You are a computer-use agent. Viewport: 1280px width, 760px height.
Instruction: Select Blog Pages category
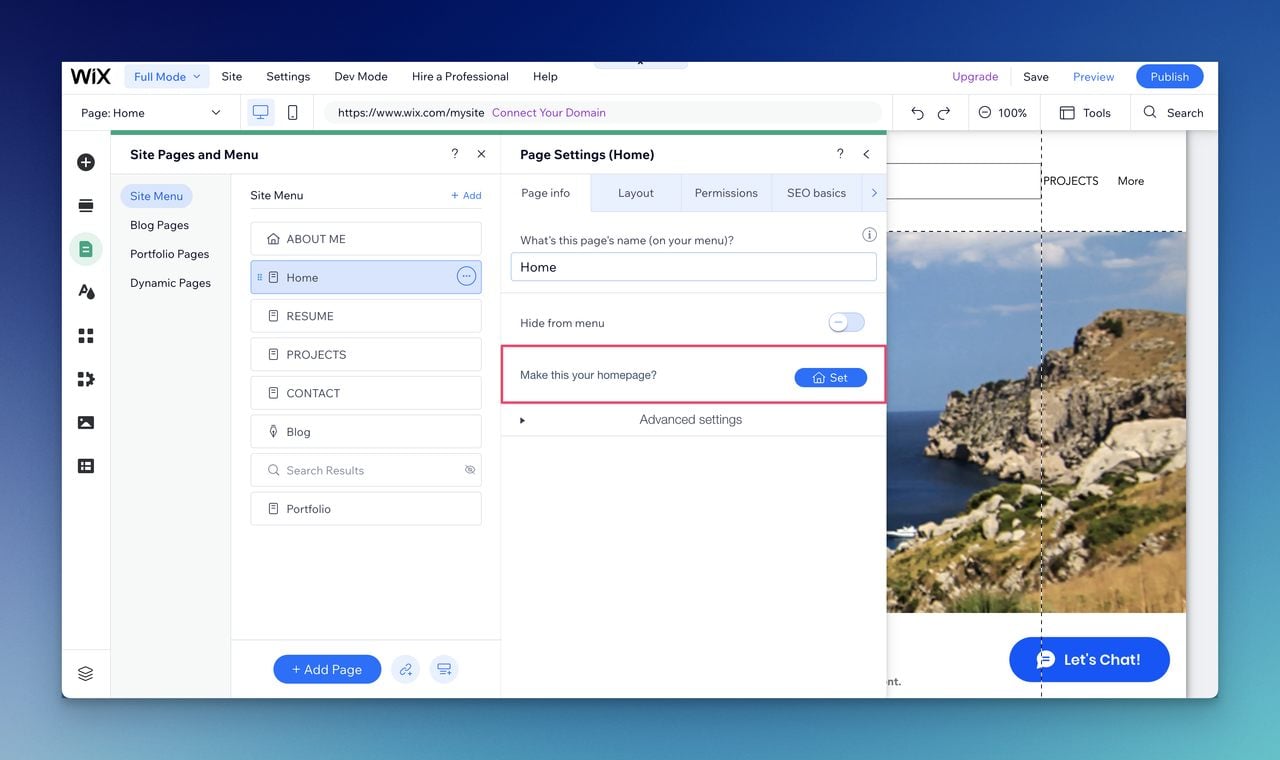pos(159,225)
